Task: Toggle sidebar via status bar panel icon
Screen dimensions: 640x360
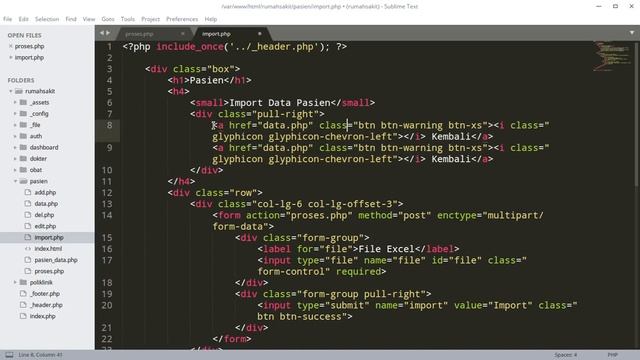Action: [x=9, y=355]
